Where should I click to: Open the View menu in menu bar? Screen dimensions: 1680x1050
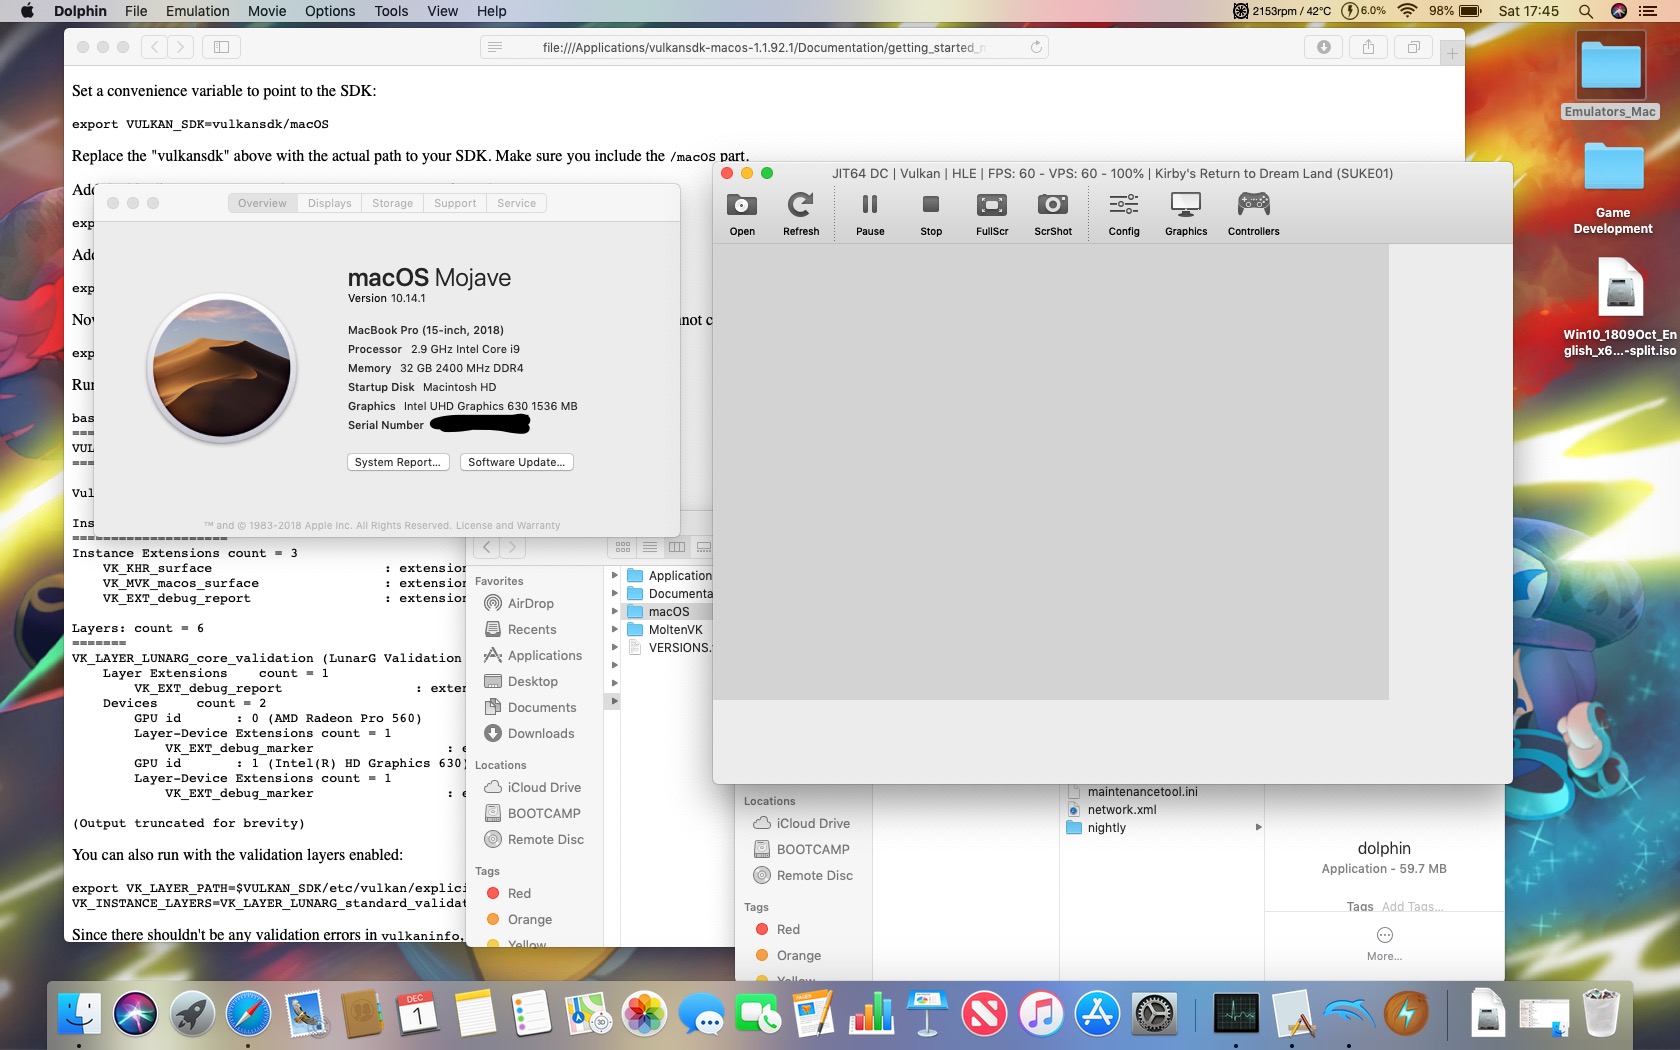tap(442, 11)
